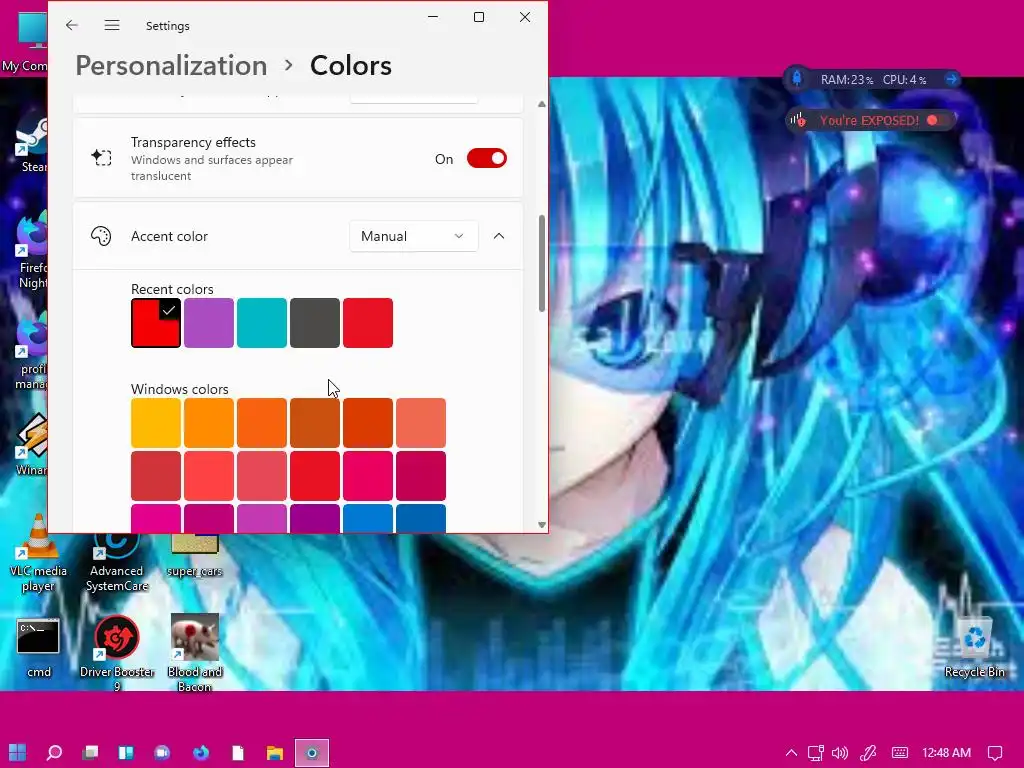Choose the purple recent color swatch
The height and width of the screenshot is (768, 1024).
pyautogui.click(x=209, y=323)
